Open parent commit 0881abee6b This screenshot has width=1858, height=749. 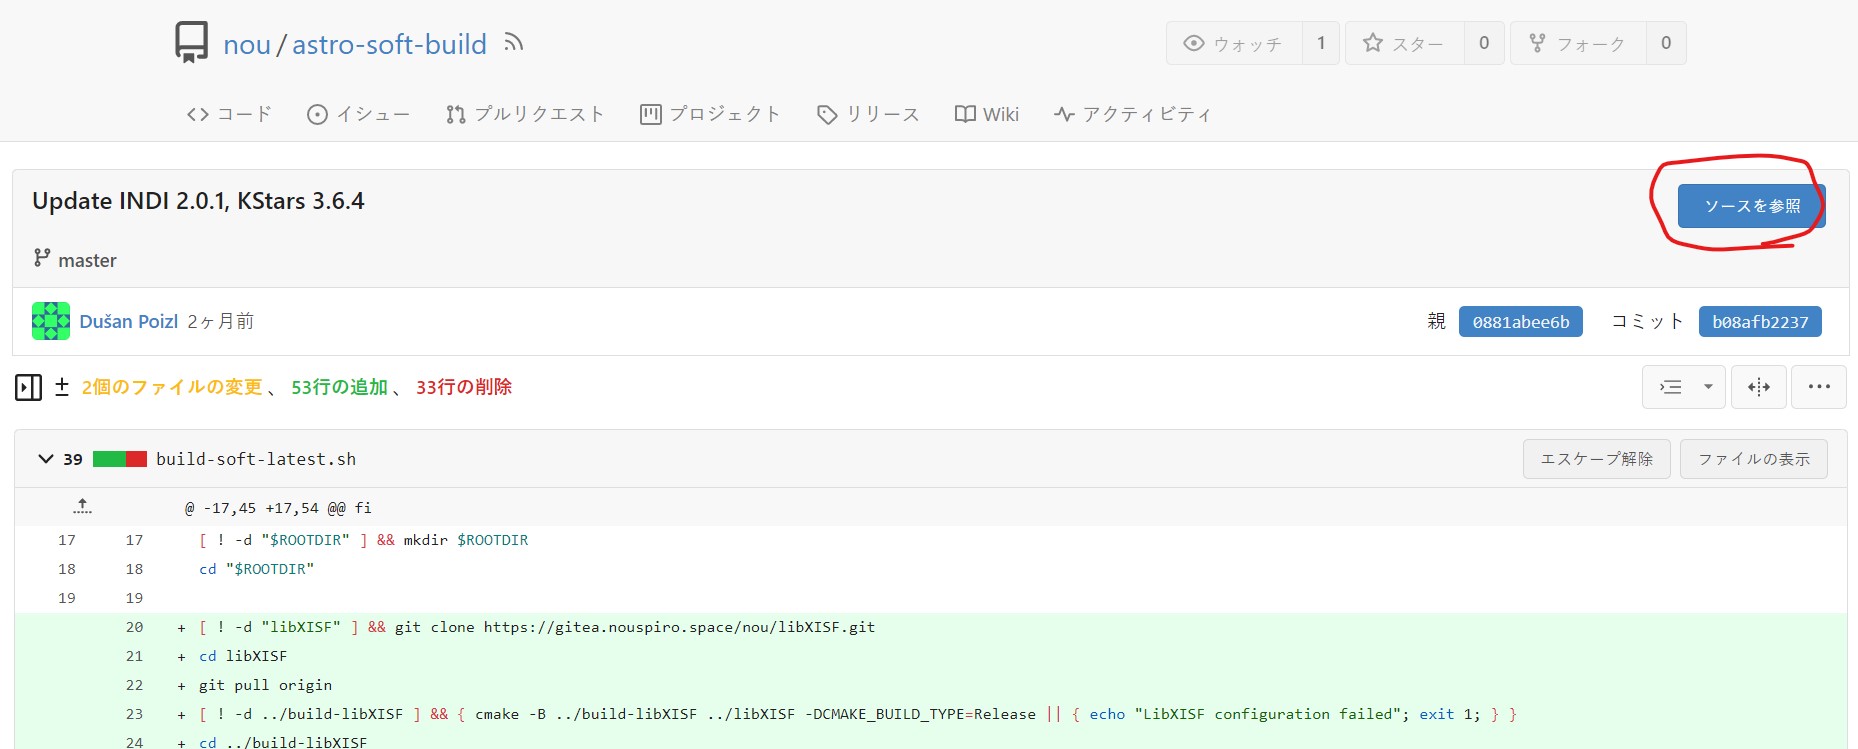tap(1520, 322)
